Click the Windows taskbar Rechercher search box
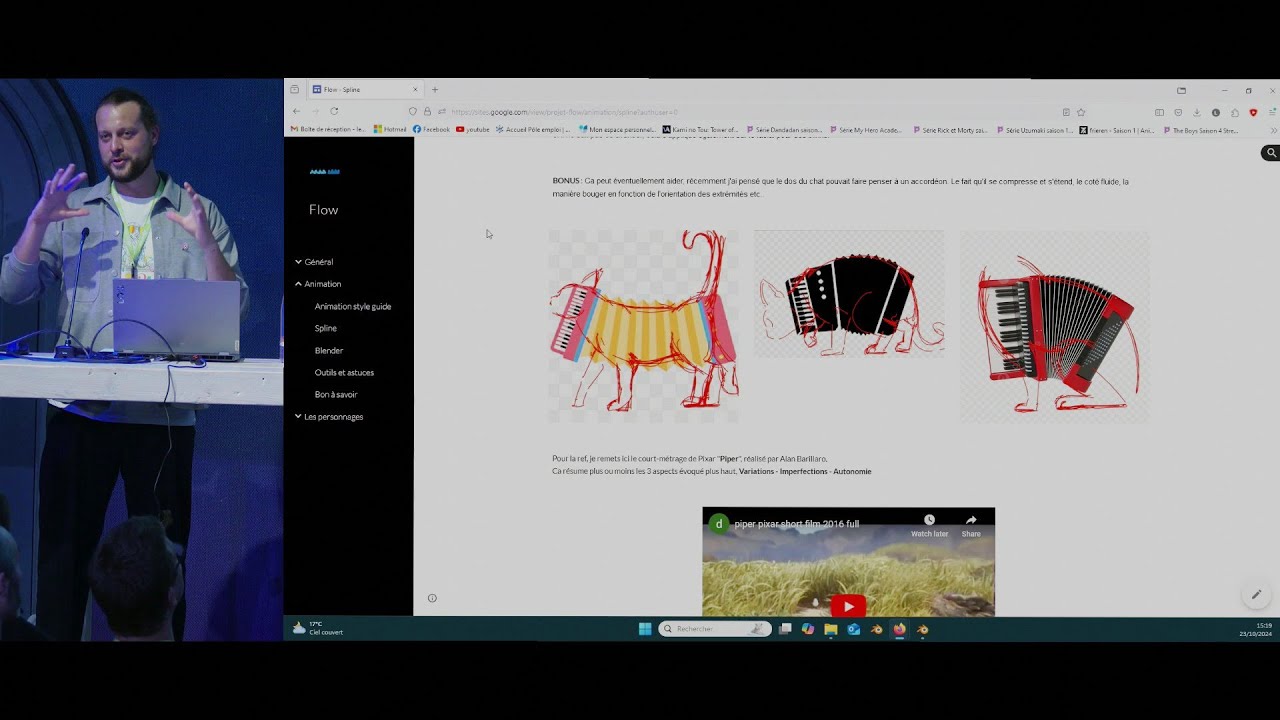Screen dimensions: 1280x720 (x=712, y=629)
